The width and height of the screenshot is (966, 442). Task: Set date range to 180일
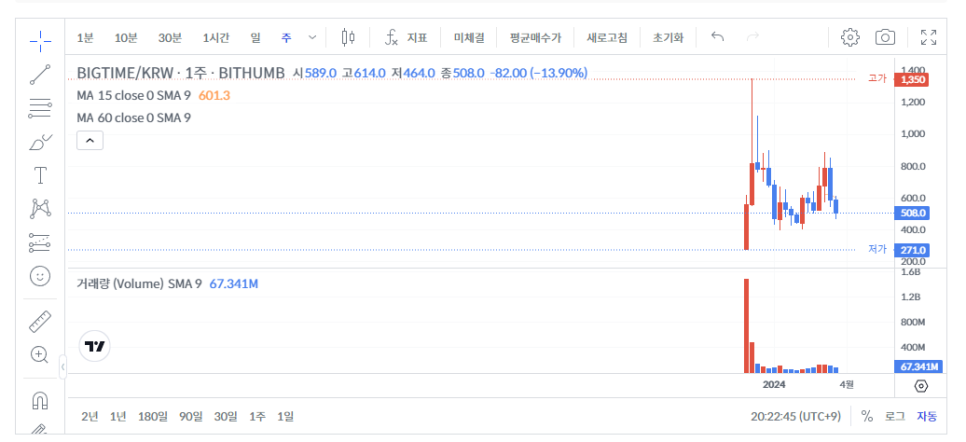tap(153, 417)
